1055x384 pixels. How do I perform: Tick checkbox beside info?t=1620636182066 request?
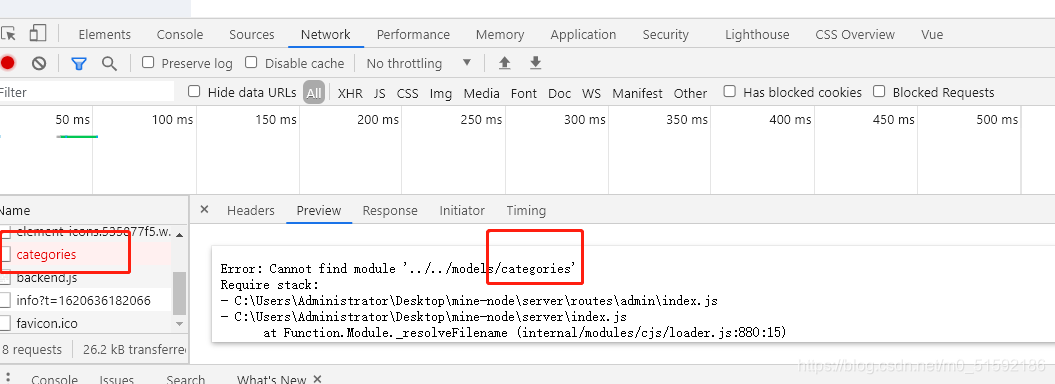coord(5,301)
